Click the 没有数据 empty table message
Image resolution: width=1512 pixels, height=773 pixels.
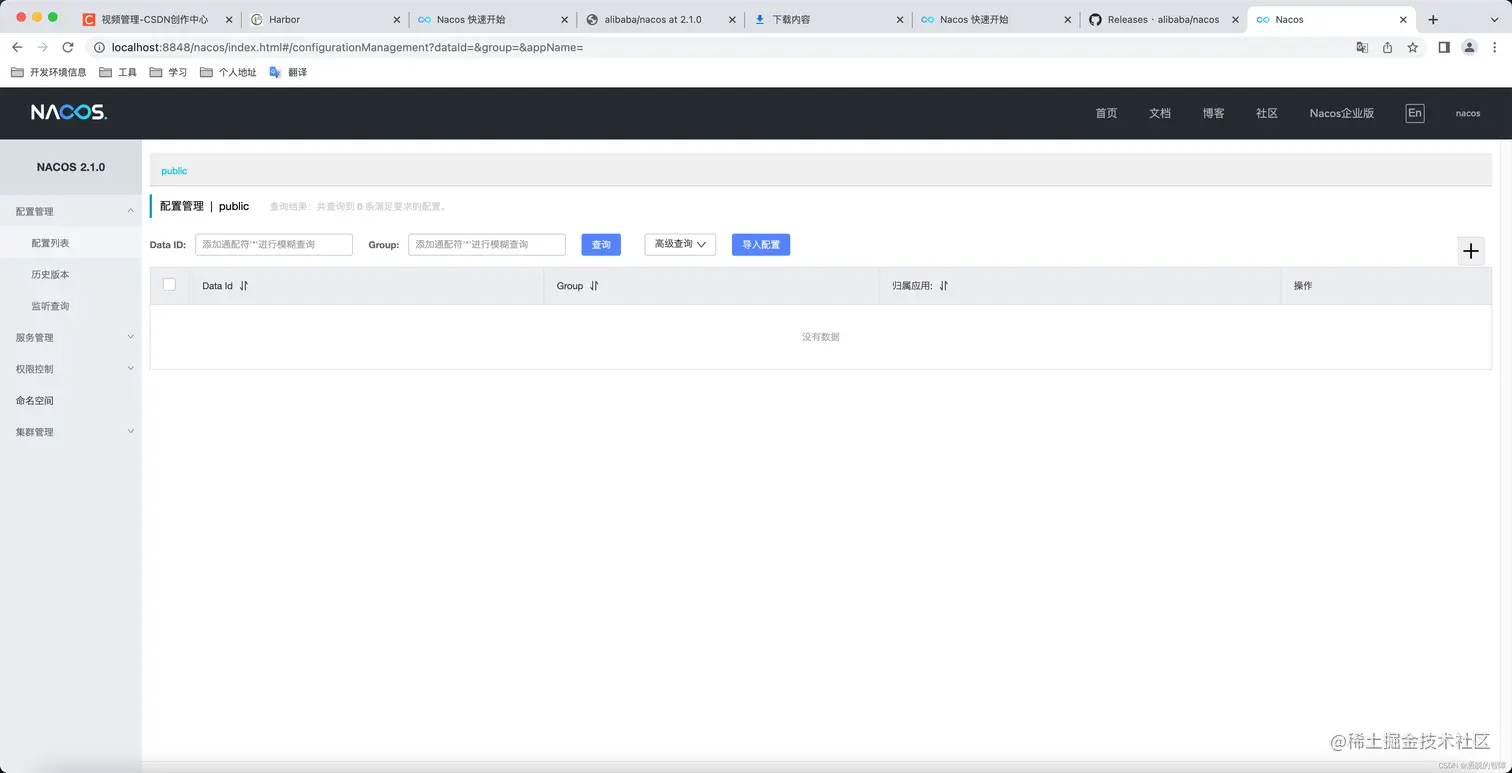click(821, 337)
